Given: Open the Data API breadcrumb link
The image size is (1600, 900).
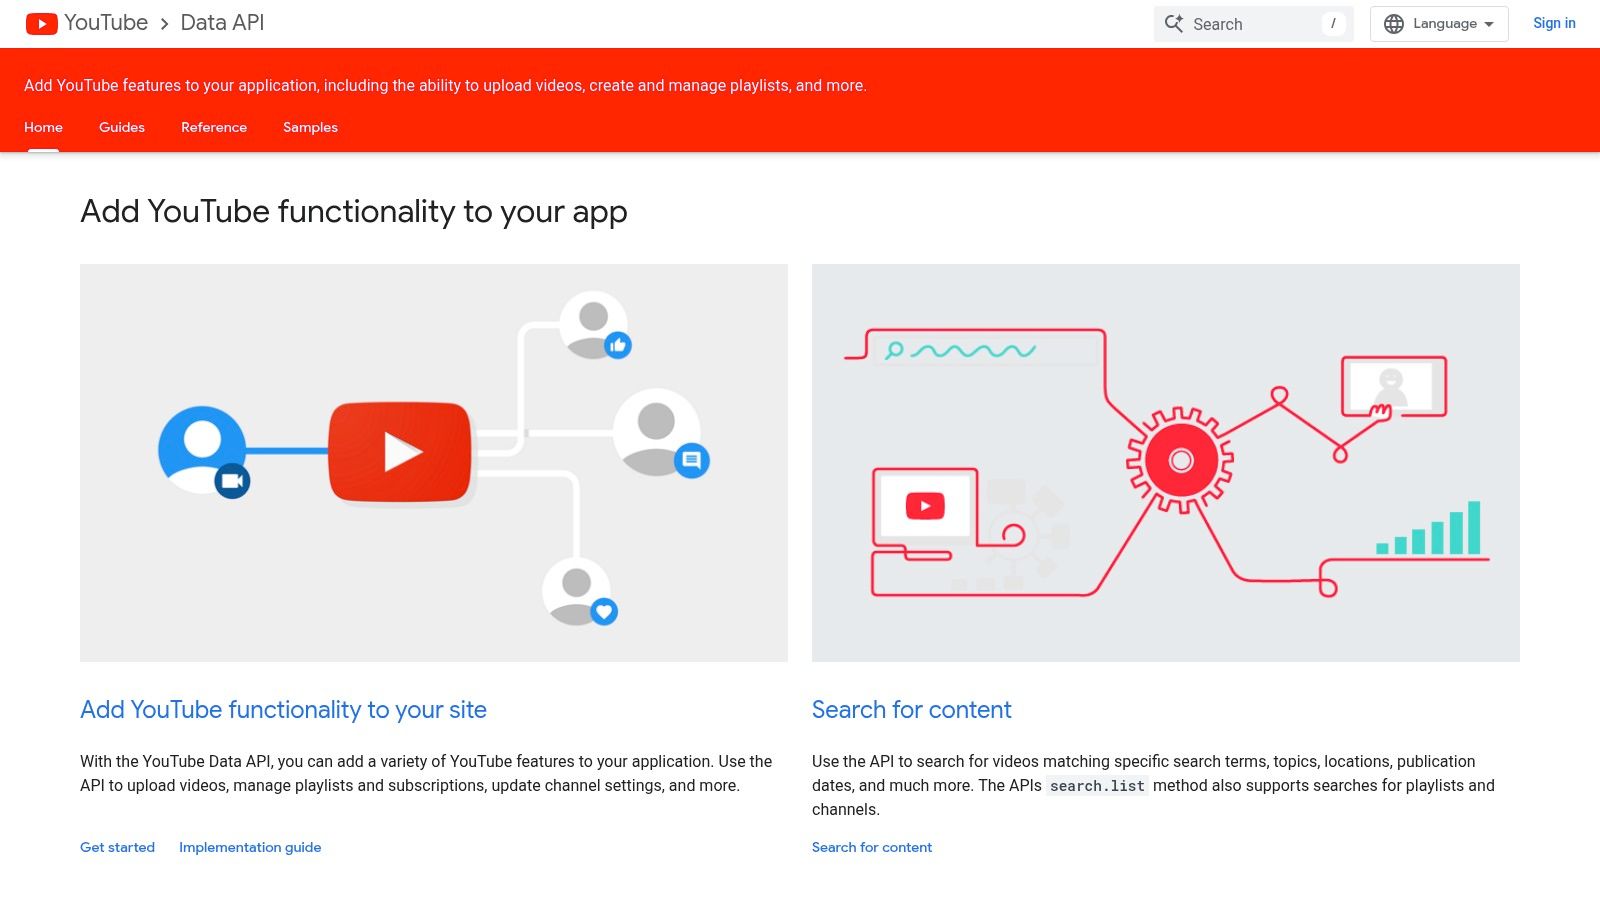Looking at the screenshot, I should [222, 23].
